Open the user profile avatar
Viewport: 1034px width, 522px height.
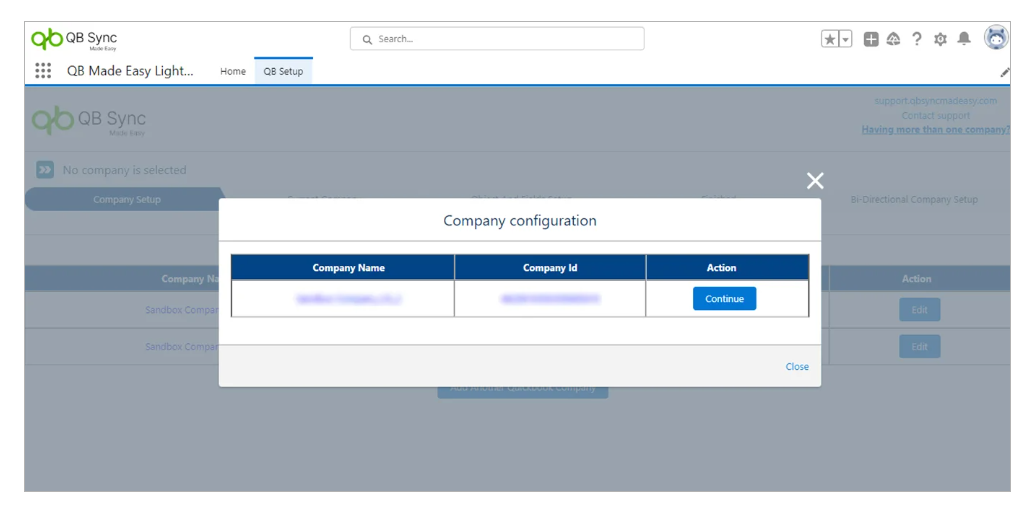[996, 38]
